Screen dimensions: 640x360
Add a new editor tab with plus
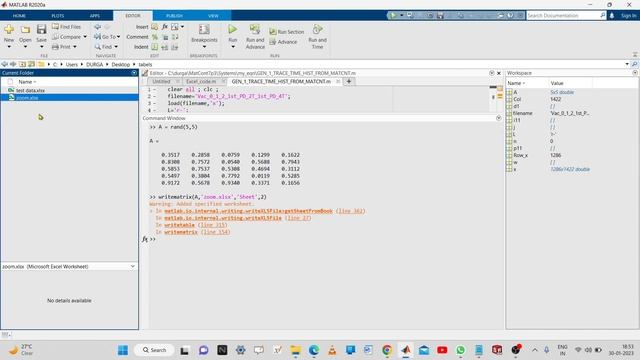click(x=349, y=82)
